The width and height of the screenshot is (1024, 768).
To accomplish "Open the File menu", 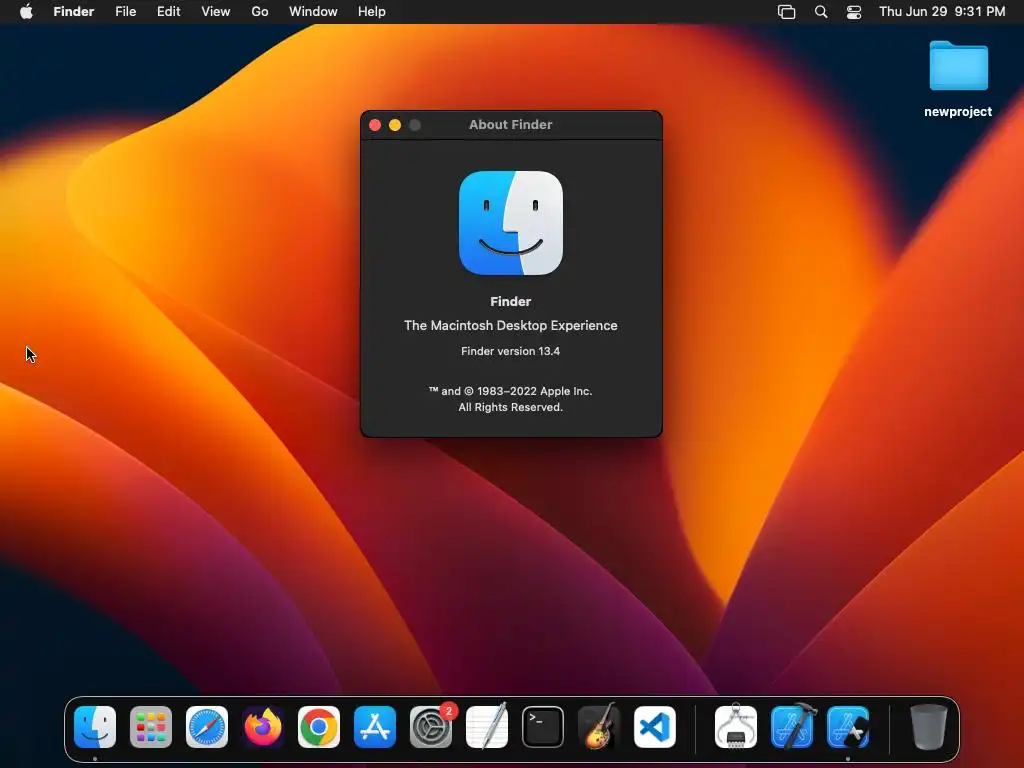I will click(125, 12).
